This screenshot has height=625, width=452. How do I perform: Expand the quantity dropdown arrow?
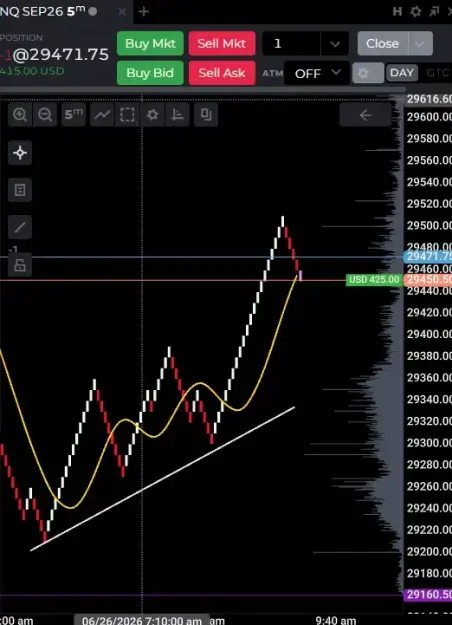click(x=335, y=43)
